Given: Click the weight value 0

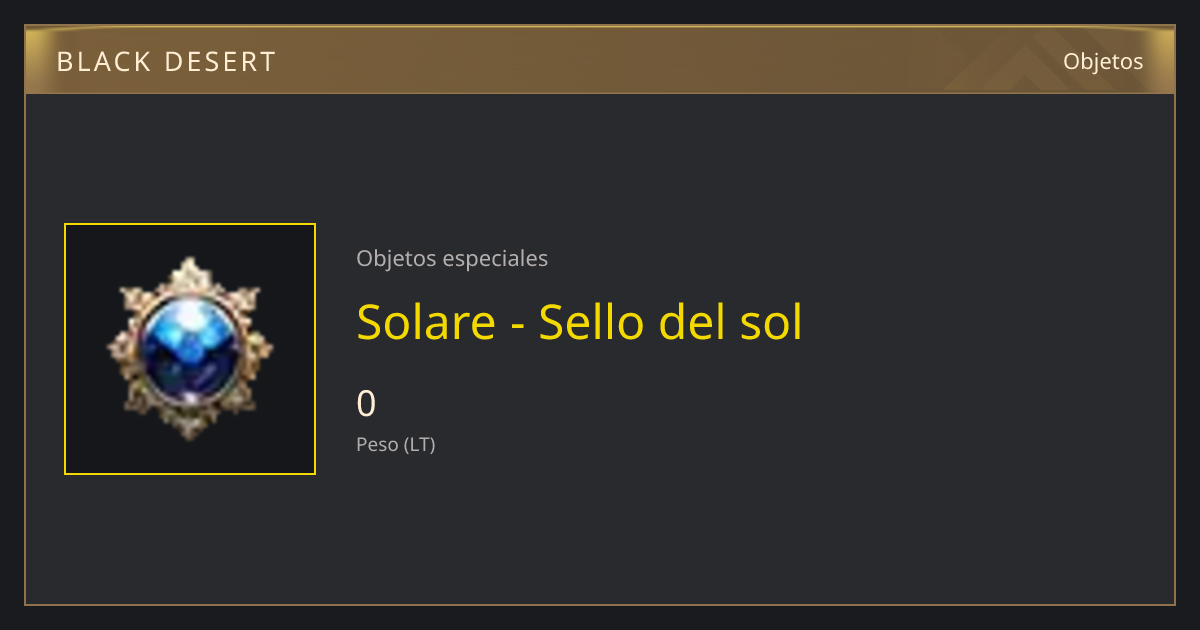Looking at the screenshot, I should [366, 404].
